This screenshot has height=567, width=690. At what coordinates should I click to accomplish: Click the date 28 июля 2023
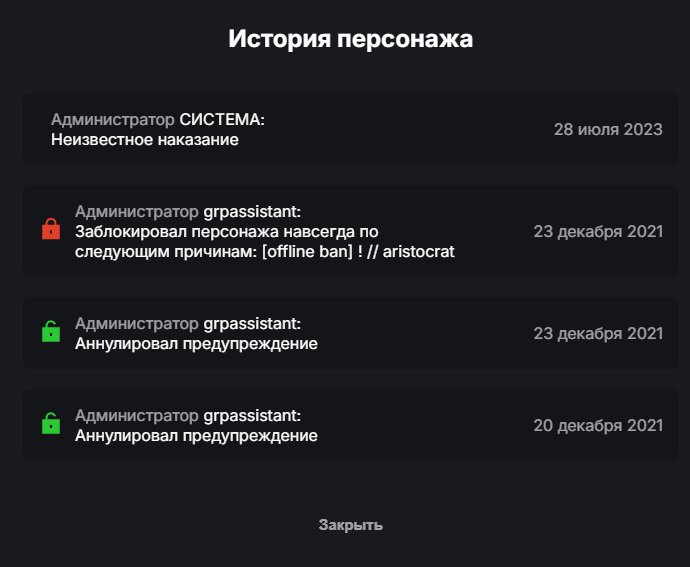pyautogui.click(x=608, y=130)
